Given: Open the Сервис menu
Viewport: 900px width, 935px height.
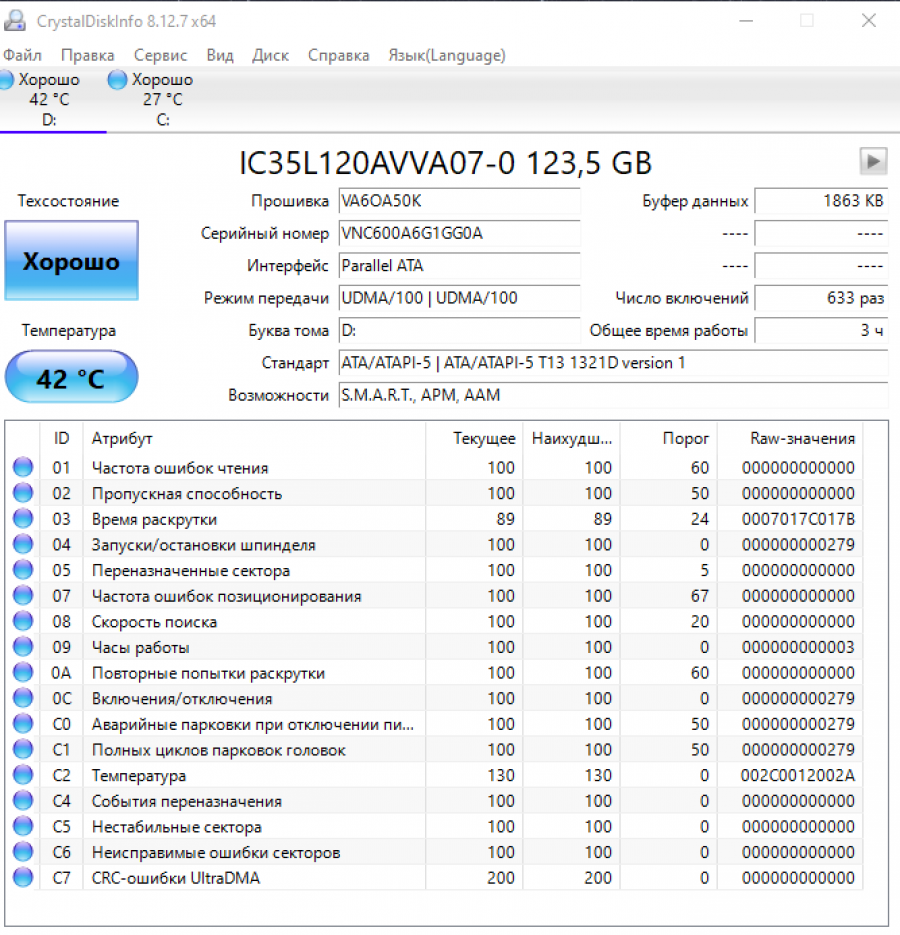Looking at the screenshot, I should (x=160, y=55).
